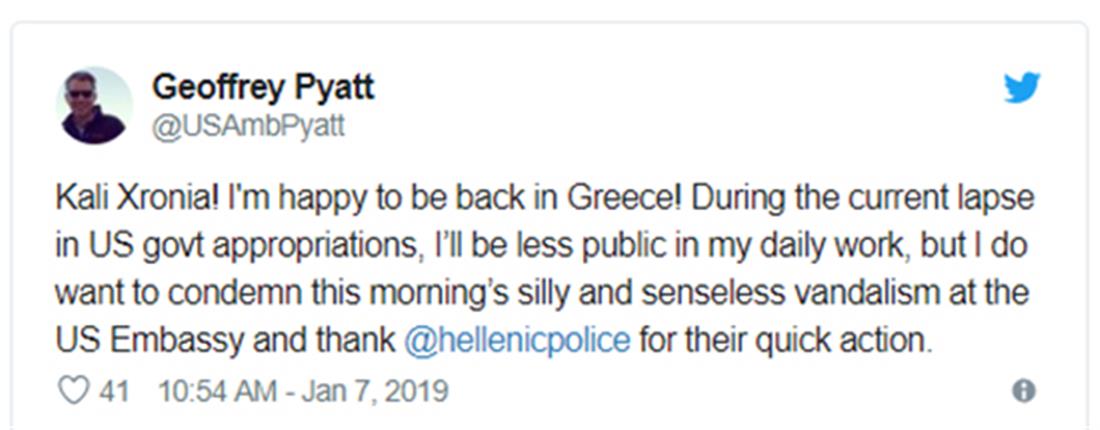Click the 41 likes count
Viewport: 1100px width, 430px height.
click(x=114, y=390)
